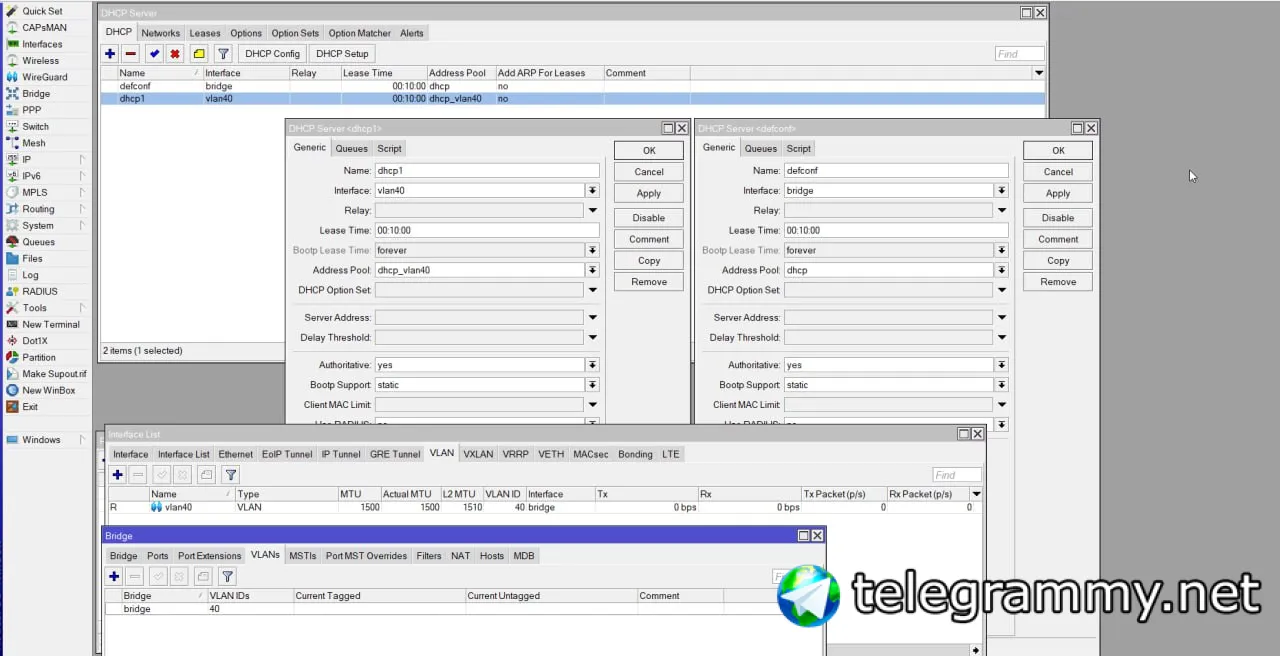
Task: Click Lease Time field in defconf dialog
Action: point(896,231)
